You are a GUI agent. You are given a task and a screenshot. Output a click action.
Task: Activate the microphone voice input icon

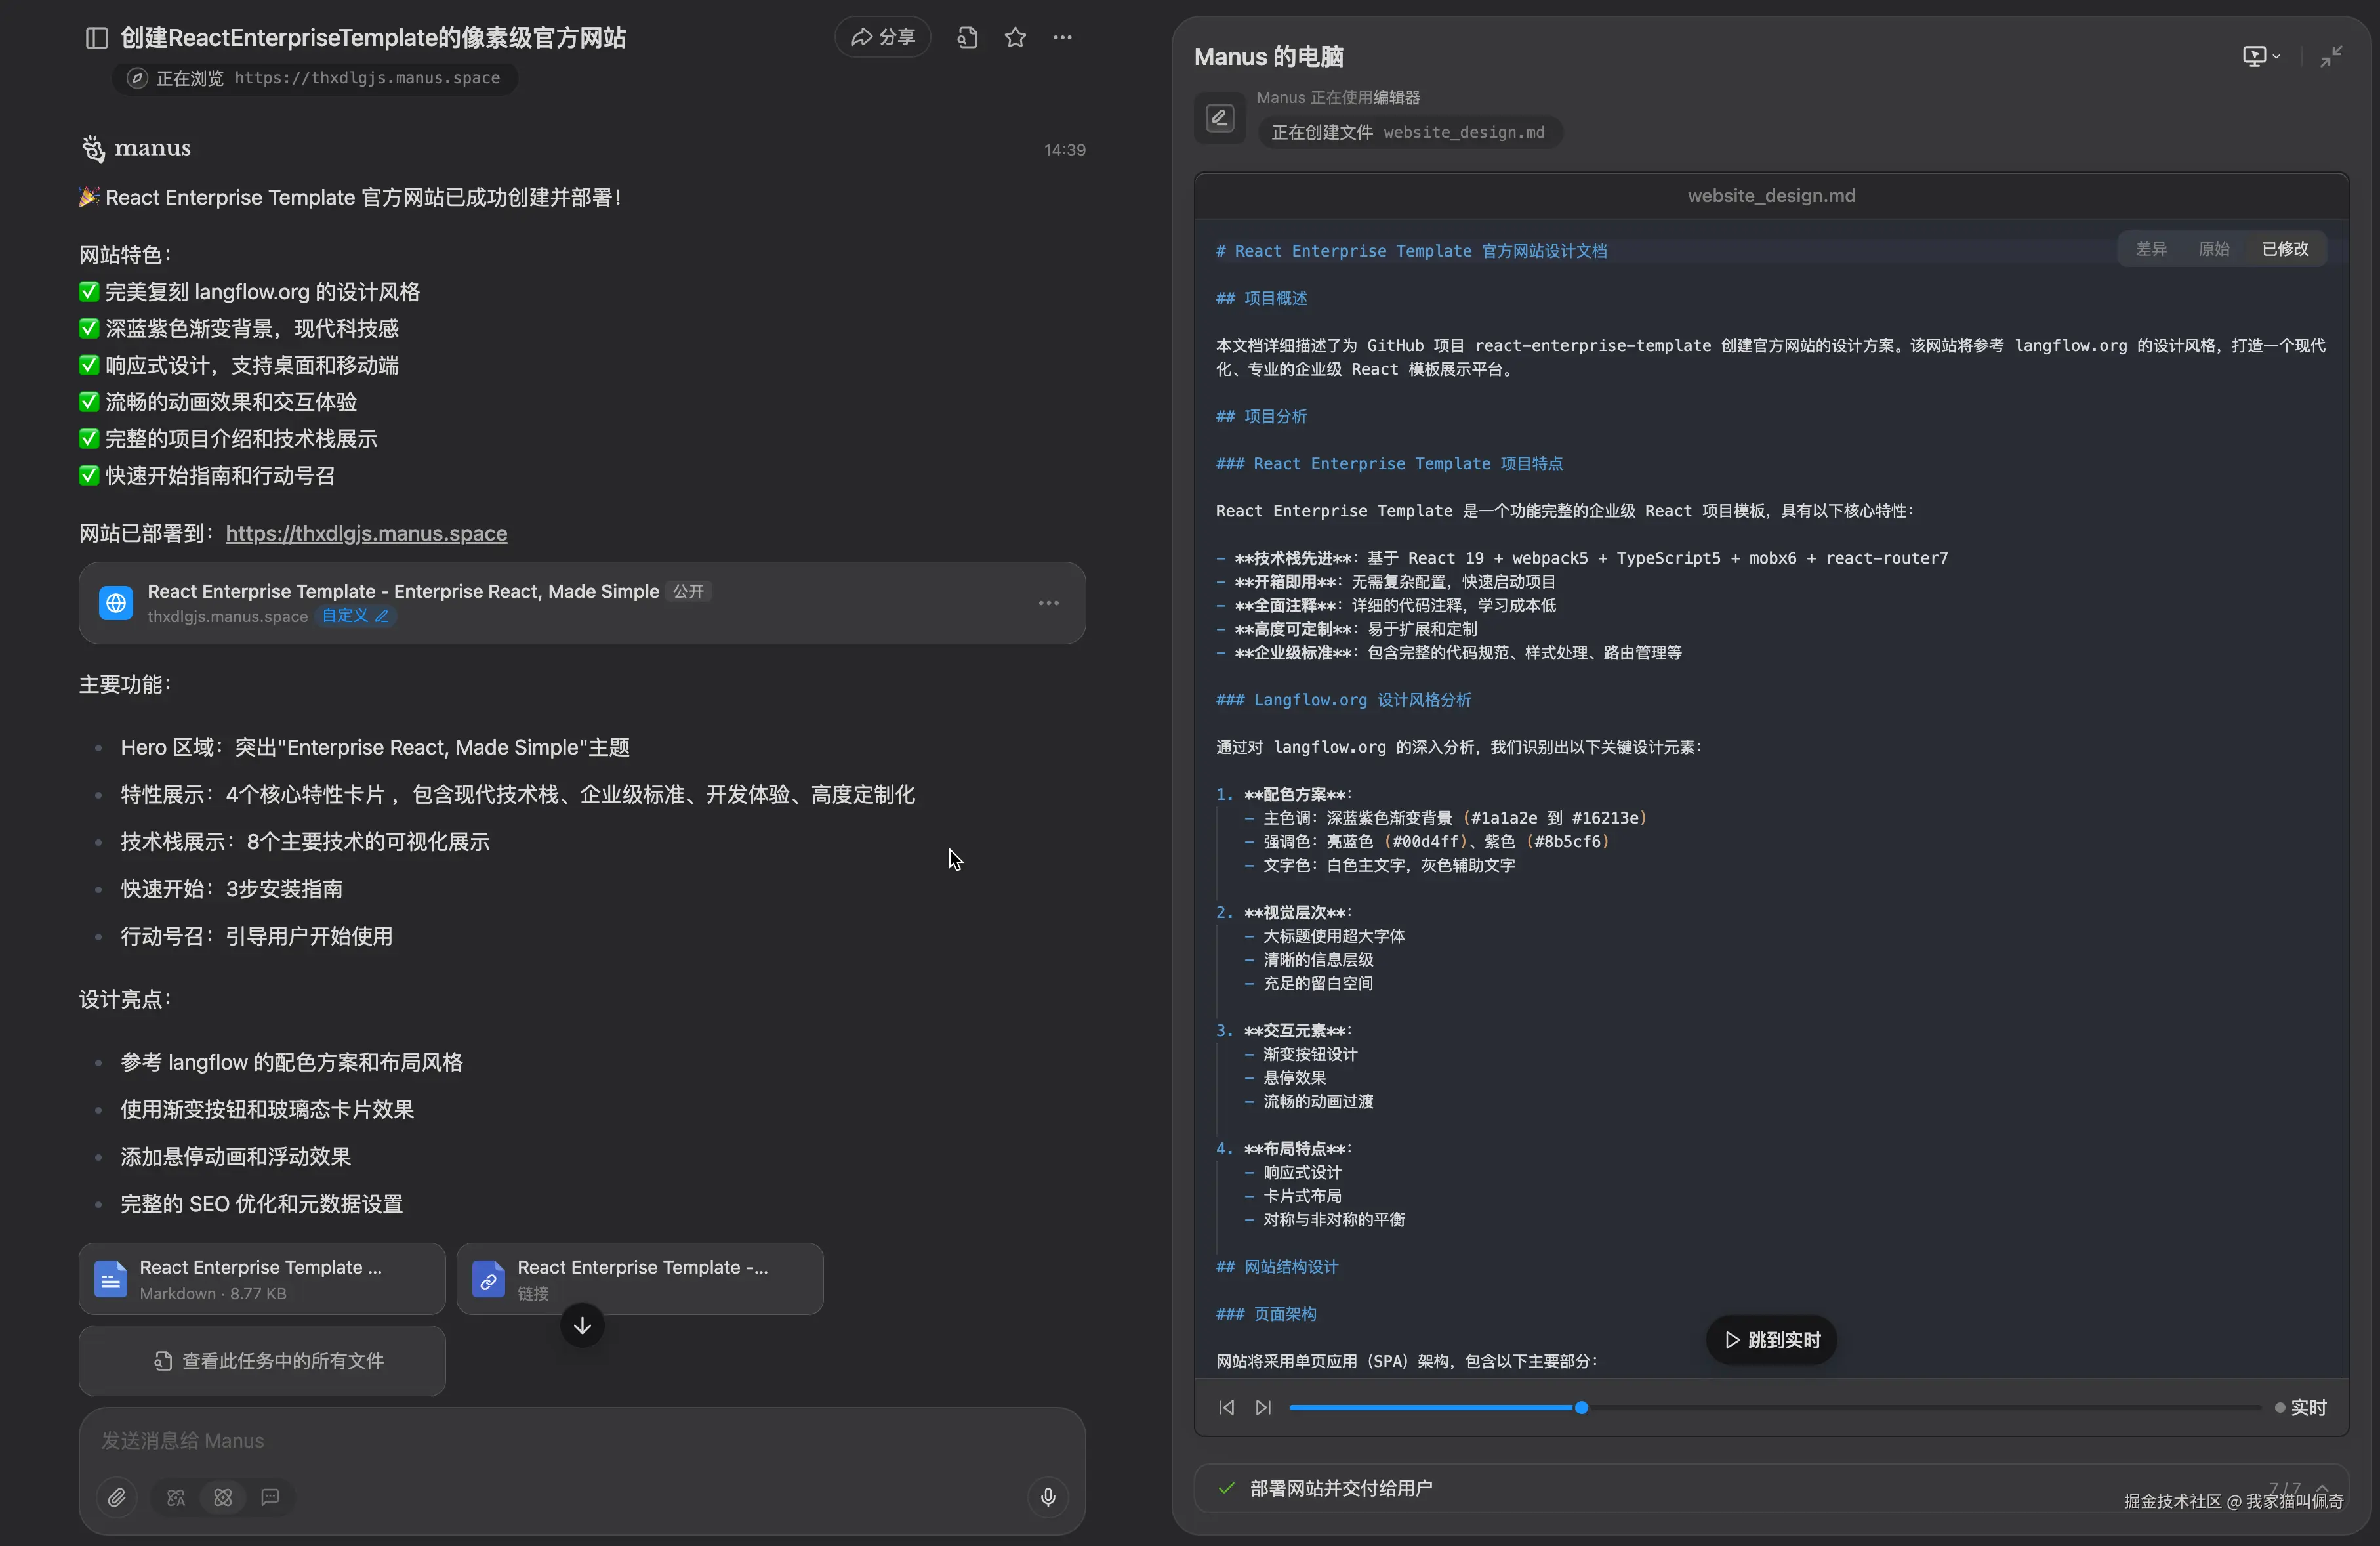(1048, 1497)
